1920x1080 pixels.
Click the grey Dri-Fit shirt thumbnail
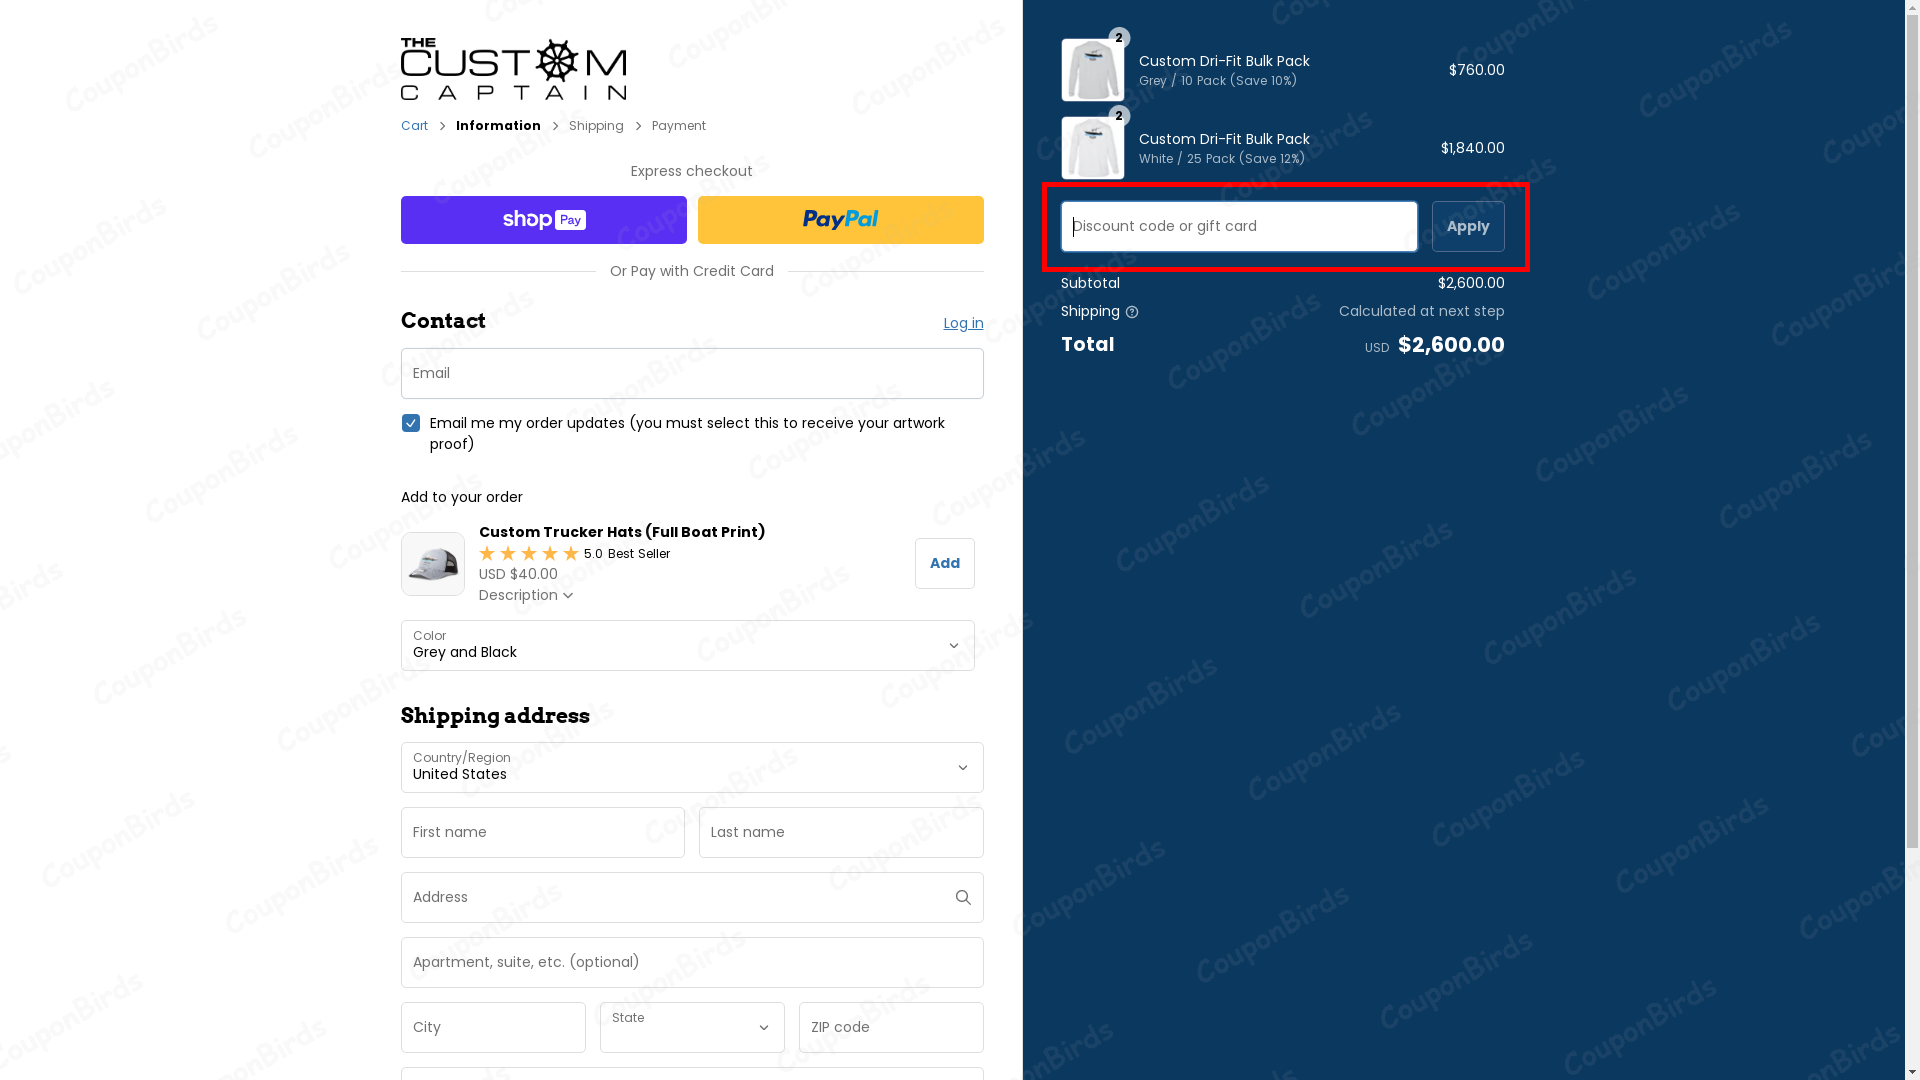[x=1092, y=70]
